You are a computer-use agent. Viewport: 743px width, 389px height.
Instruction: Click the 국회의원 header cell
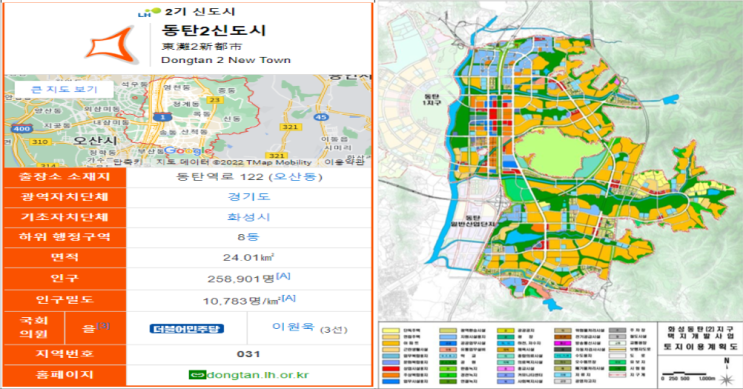[34, 327]
